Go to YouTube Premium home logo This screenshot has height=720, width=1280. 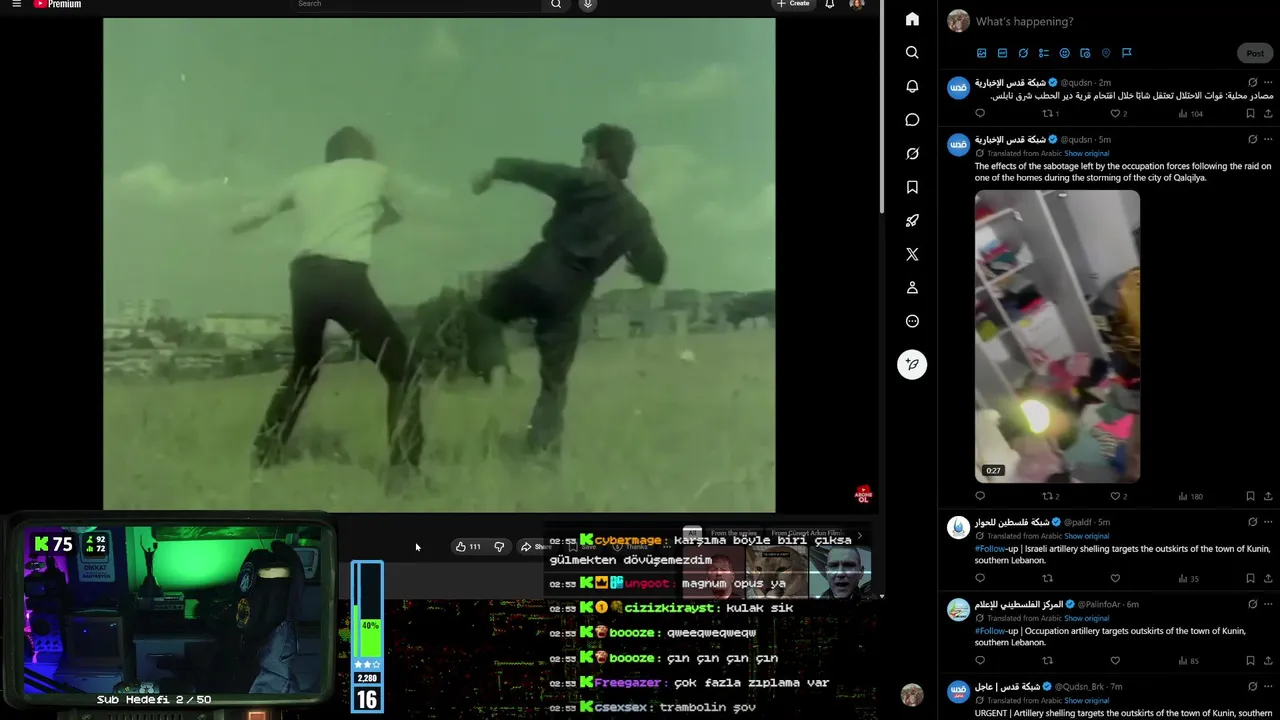click(57, 4)
